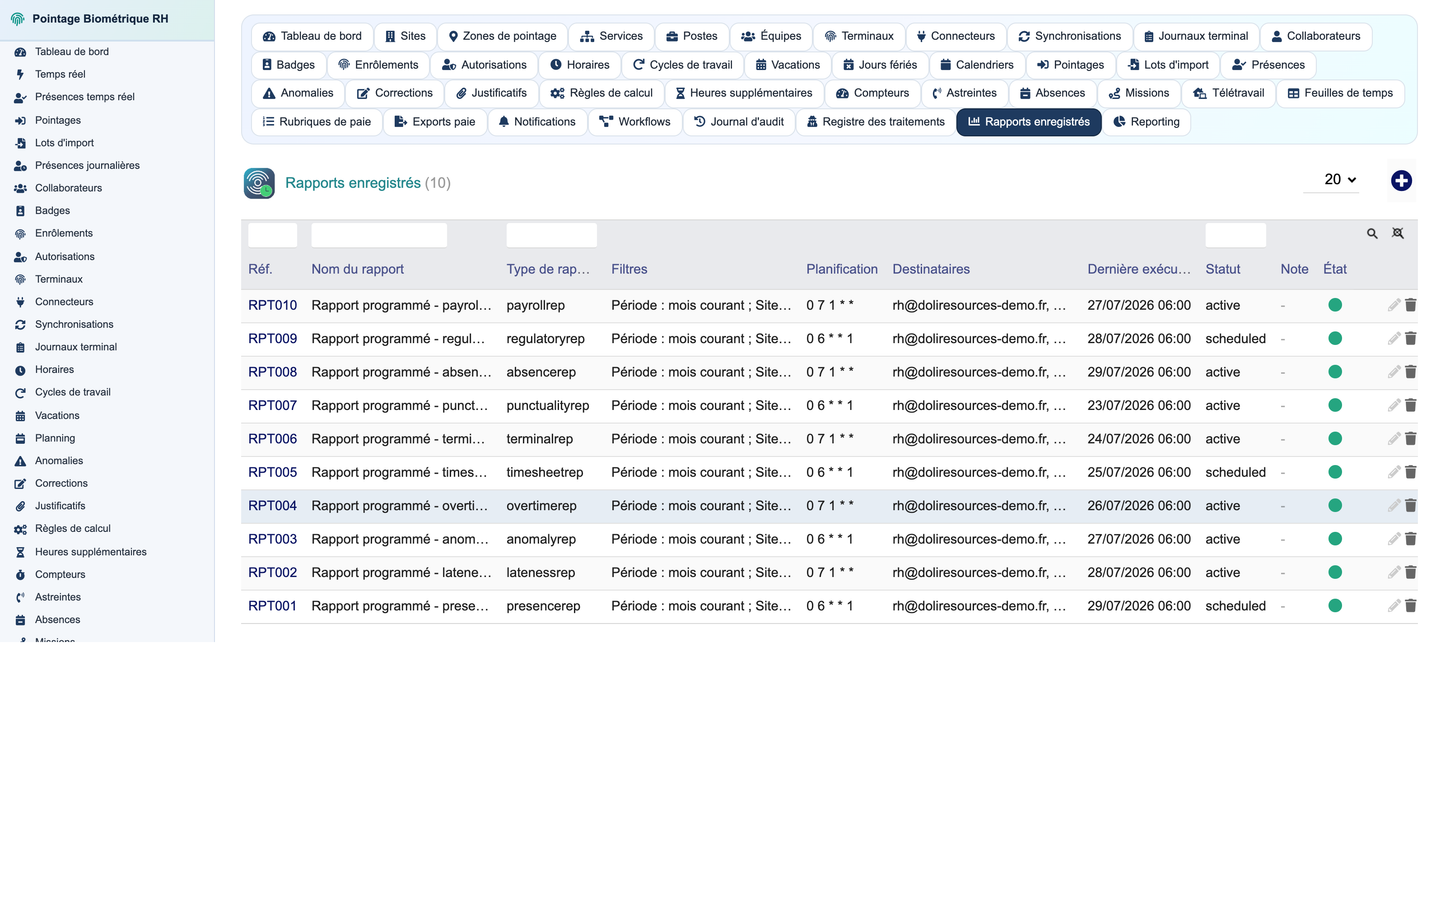
Task: Open the rows-per-page dropdown showing 20
Action: 1332,180
